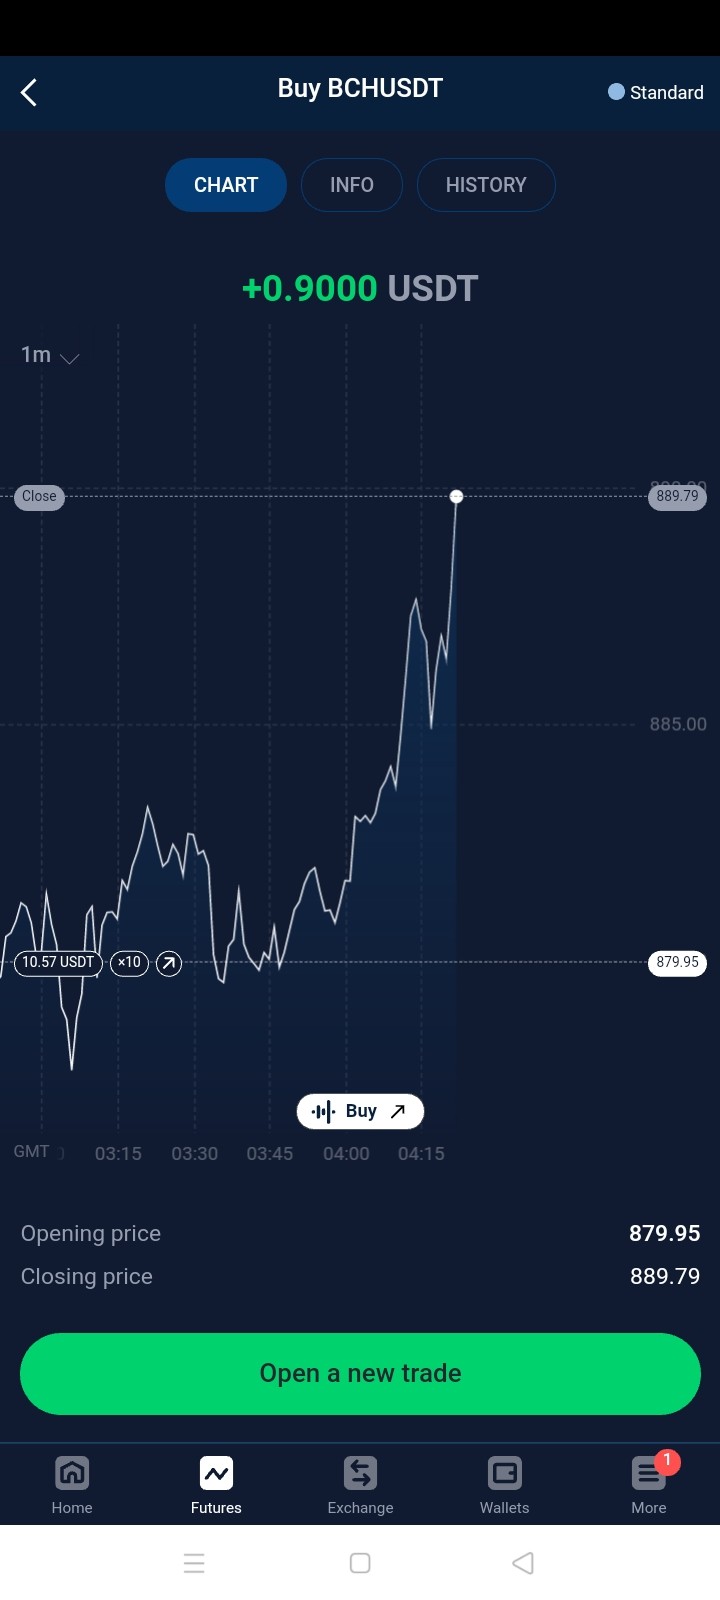
Task: Tap the Android back triangle icon
Action: point(522,1563)
